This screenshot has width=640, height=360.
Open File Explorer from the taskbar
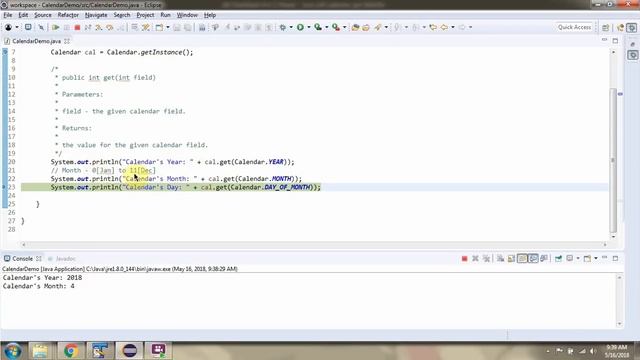(x=40, y=351)
